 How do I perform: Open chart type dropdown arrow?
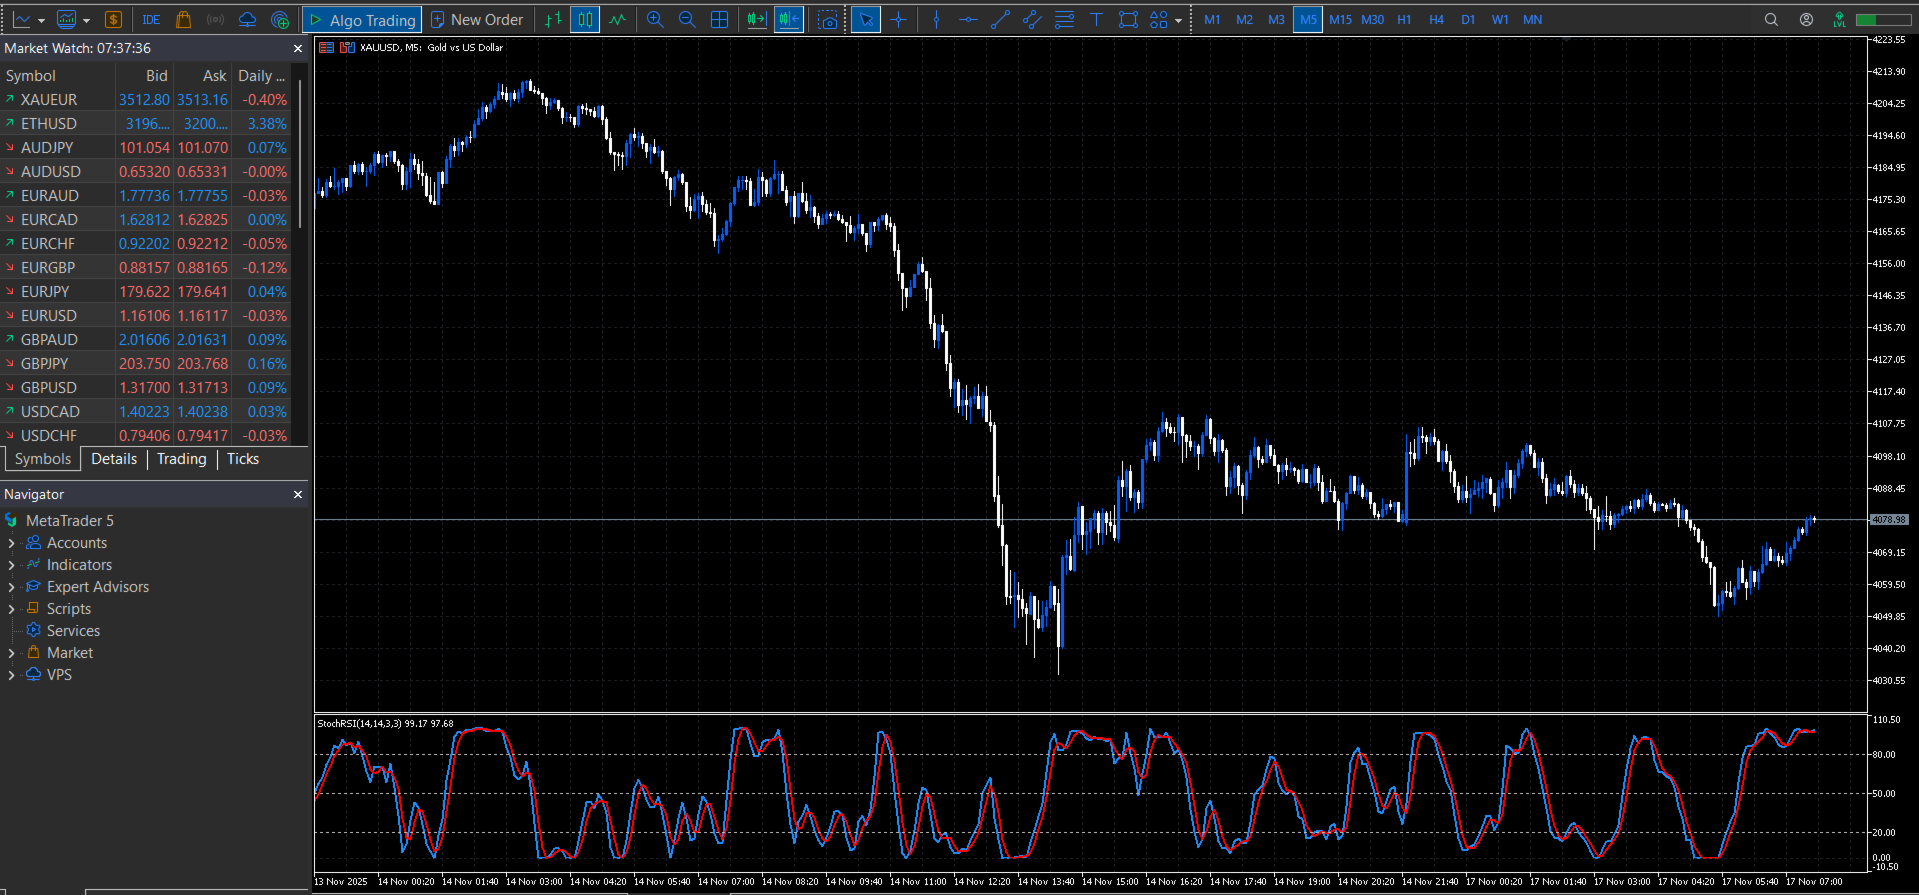click(x=41, y=20)
